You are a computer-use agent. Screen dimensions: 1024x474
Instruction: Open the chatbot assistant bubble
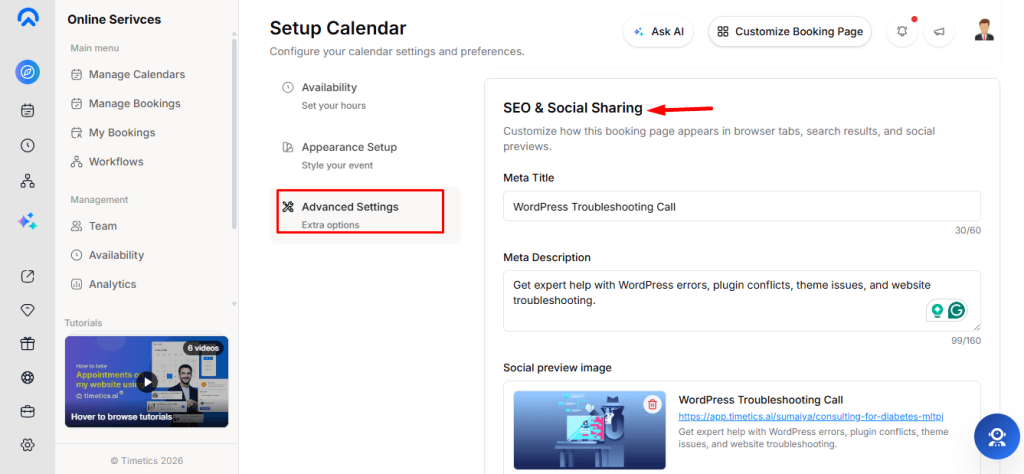[997, 437]
